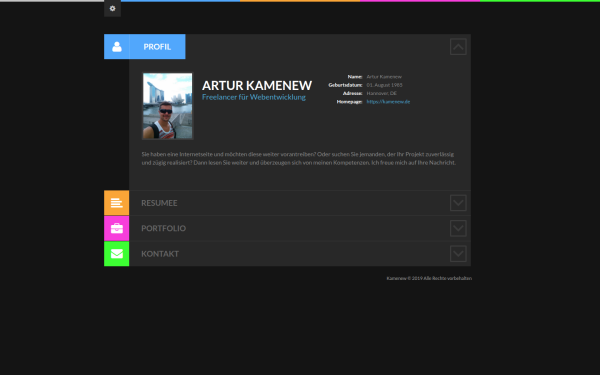The image size is (600, 375).
Task: Click the ARTUR KAMENEW heading
Action: [x=257, y=85]
